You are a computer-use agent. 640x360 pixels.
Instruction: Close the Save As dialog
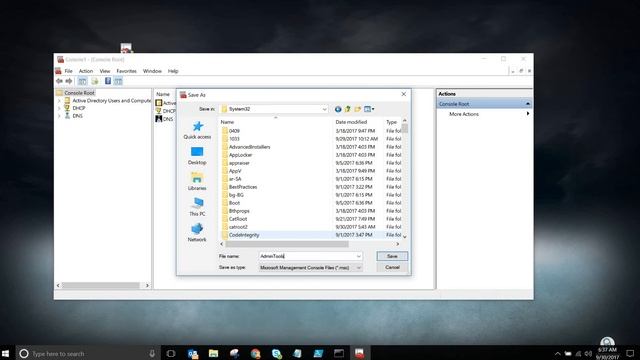click(404, 94)
